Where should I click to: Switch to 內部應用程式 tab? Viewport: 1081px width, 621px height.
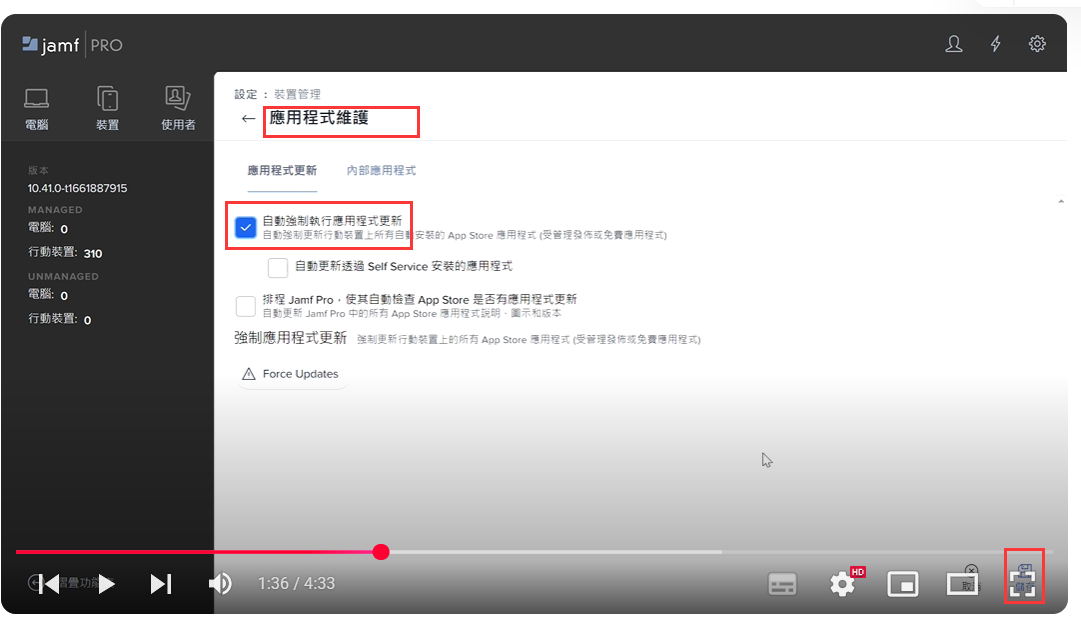click(381, 170)
